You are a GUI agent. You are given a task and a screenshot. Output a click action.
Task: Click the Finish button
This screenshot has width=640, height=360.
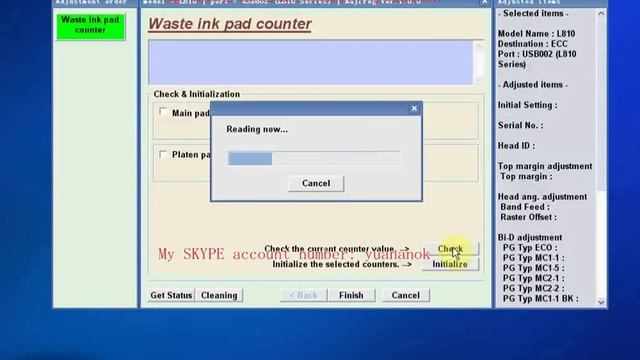(x=351, y=295)
